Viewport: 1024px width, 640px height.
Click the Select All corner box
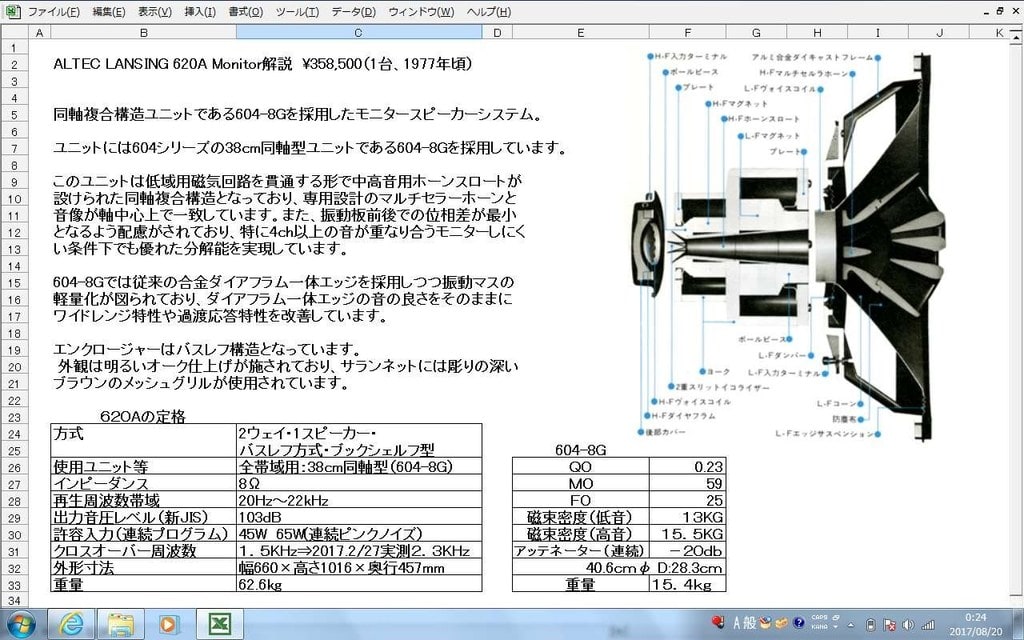pos(14,32)
